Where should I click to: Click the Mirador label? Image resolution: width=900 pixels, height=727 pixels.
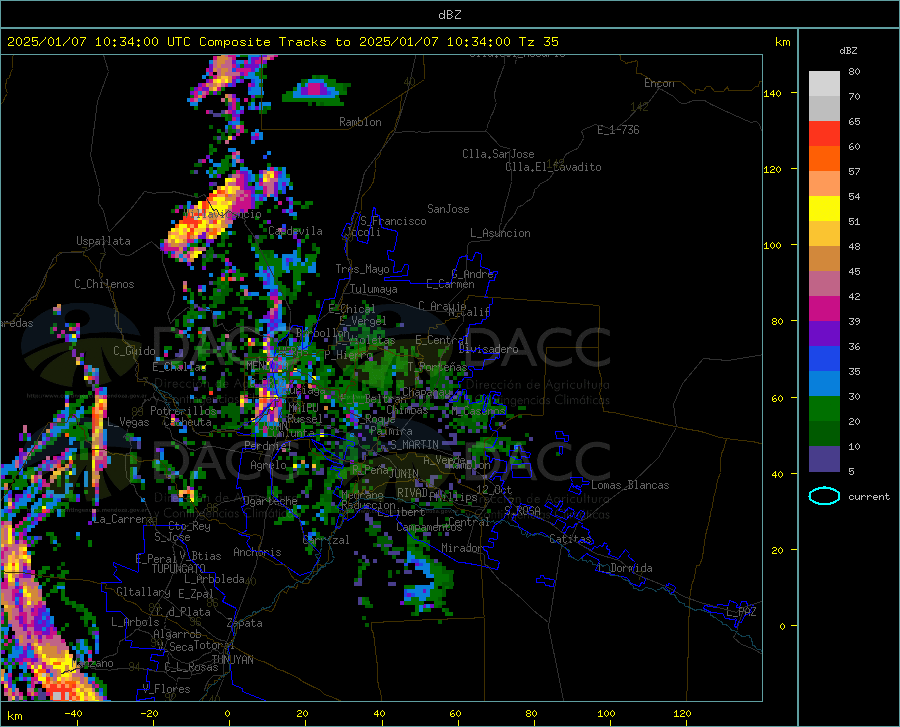pyautogui.click(x=461, y=548)
